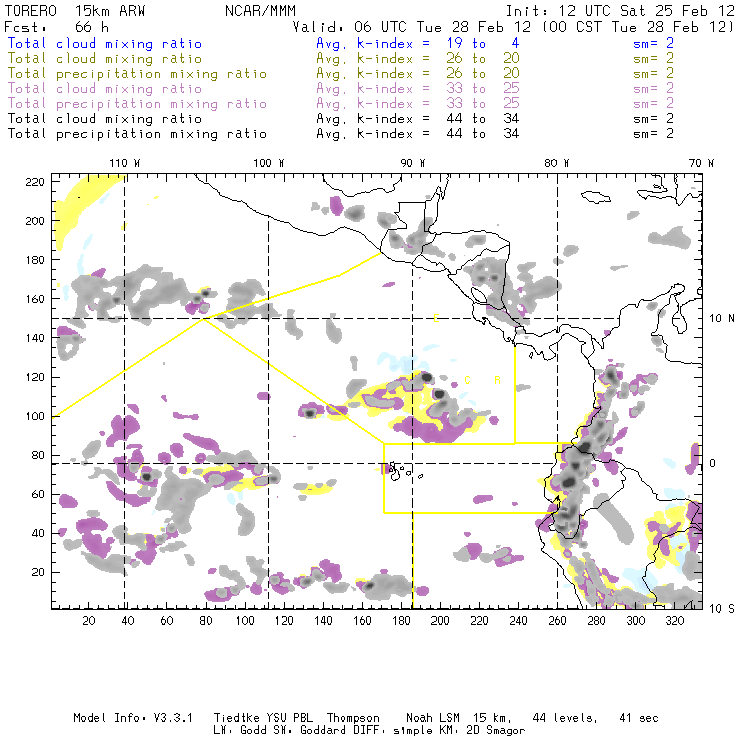This screenshot has height=740, width=740.
Task: Click the 'YSU PBL' footer text
Action: click(289, 718)
